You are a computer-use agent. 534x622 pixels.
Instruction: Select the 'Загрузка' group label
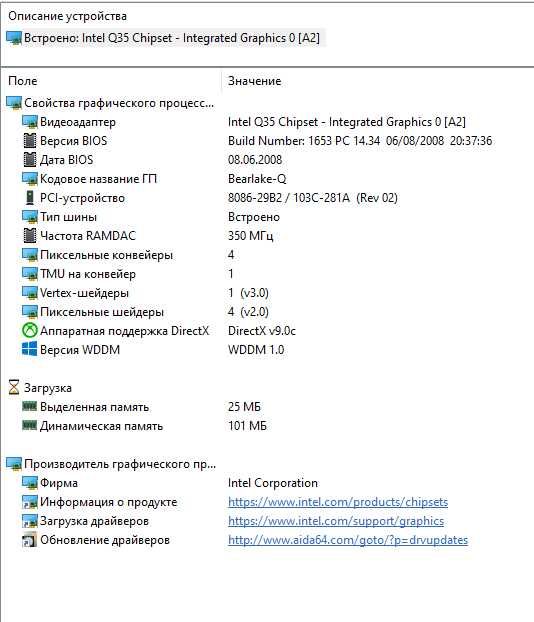48,388
